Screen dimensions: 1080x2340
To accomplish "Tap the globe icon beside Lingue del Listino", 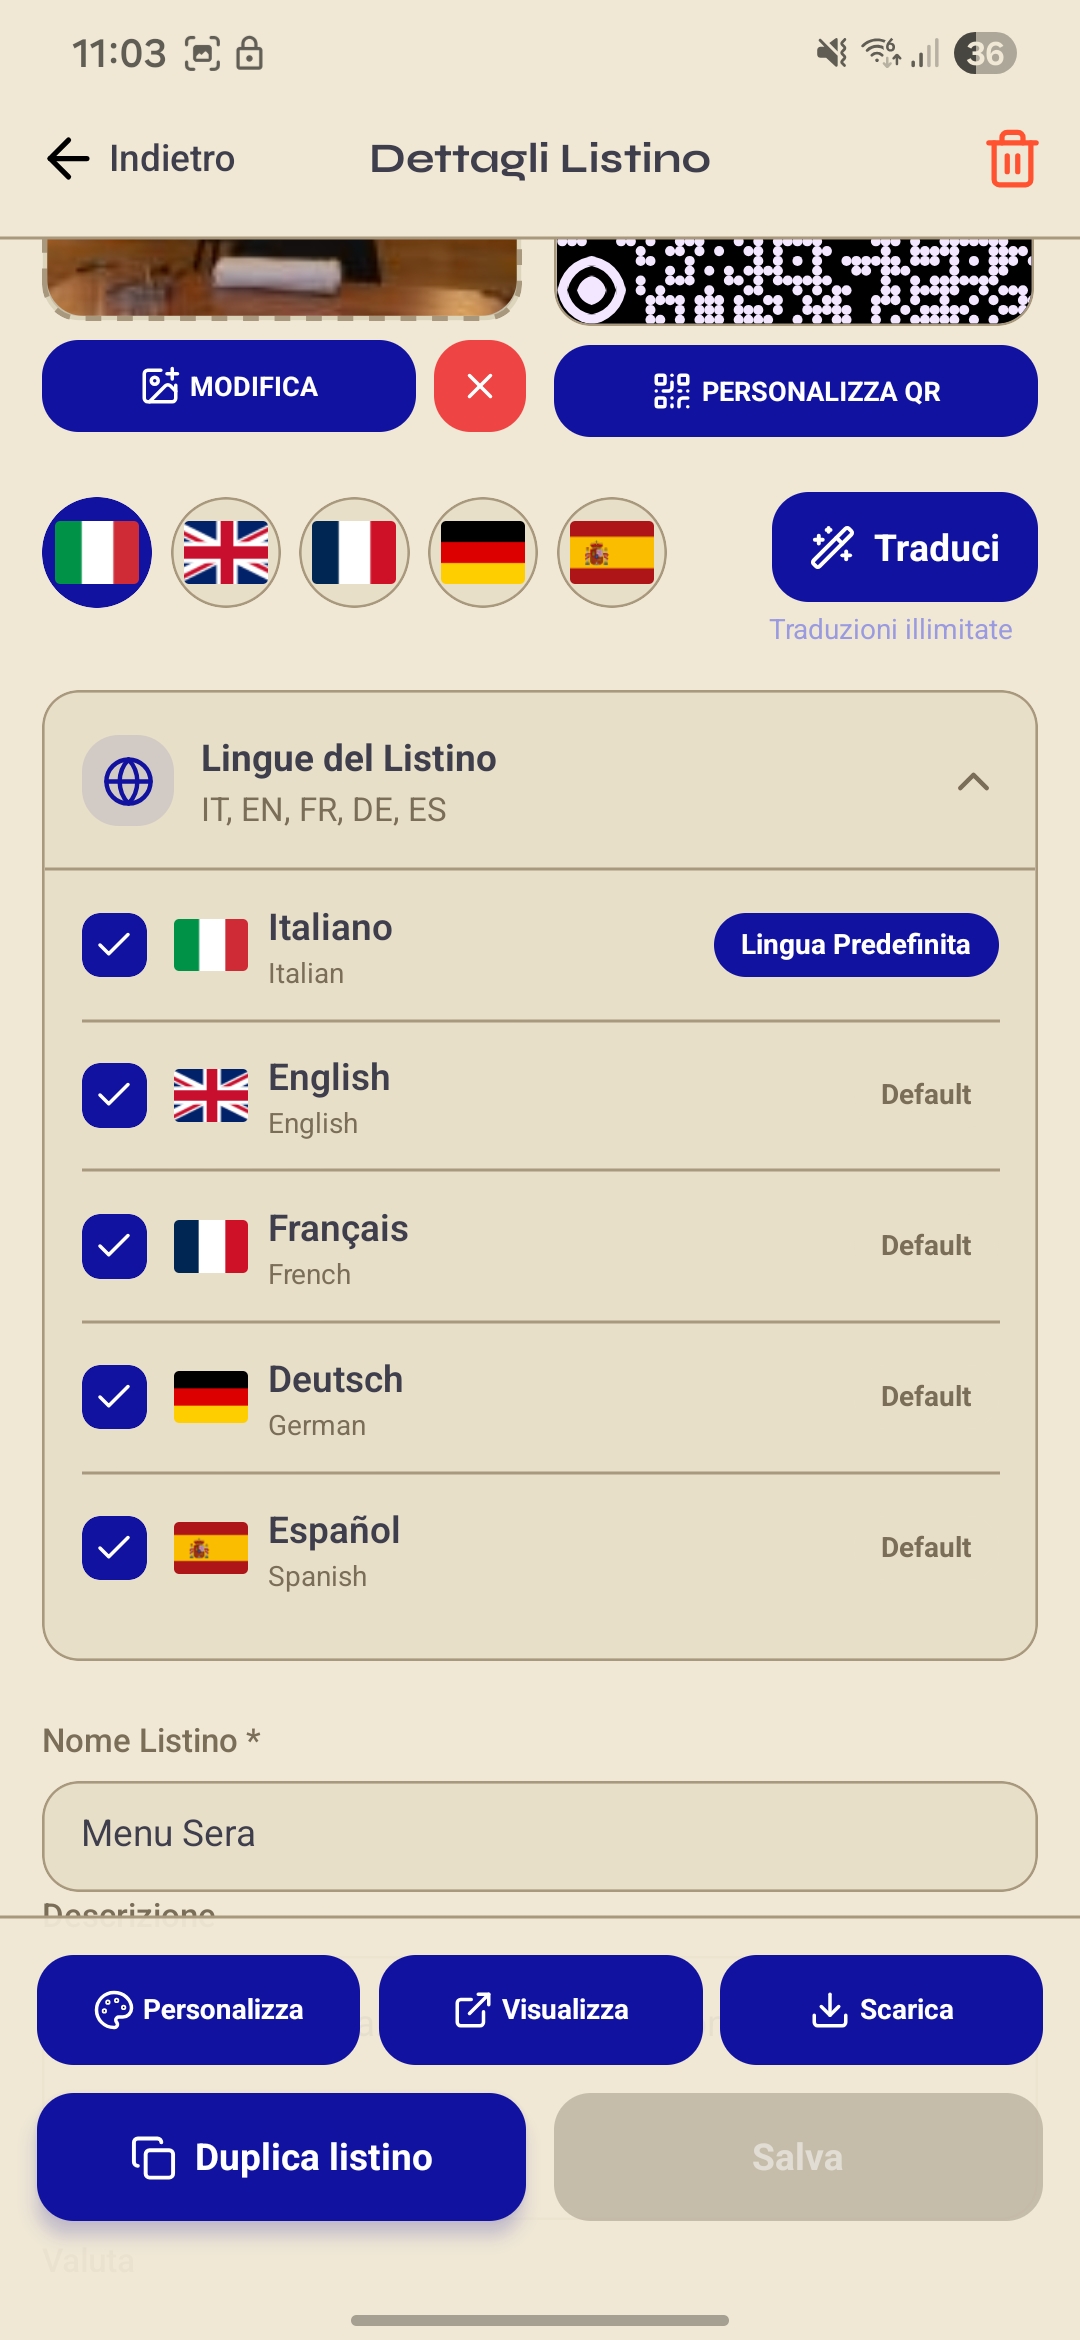I will (127, 781).
